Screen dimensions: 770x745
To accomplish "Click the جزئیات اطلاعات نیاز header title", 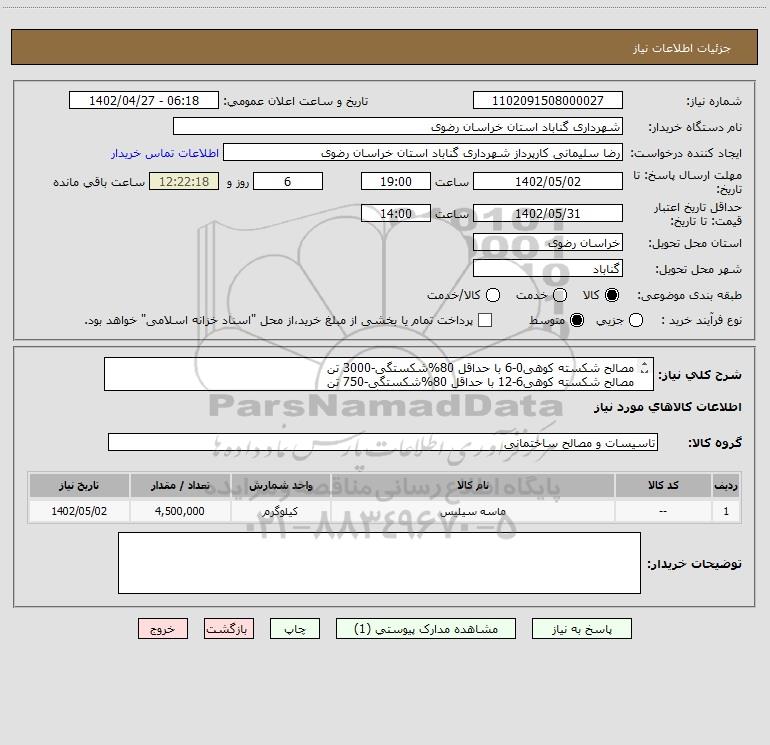I will pyautogui.click(x=682, y=48).
